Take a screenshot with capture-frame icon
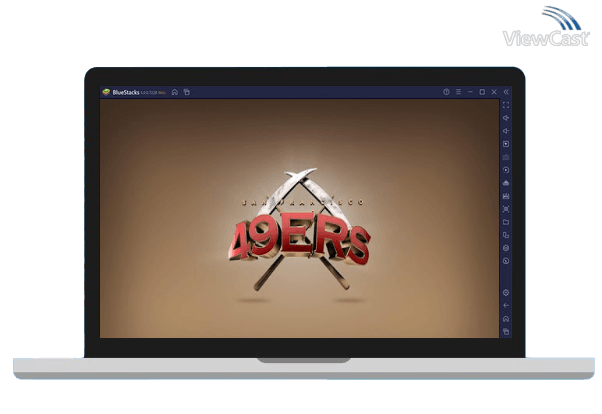Image resolution: width=602 pixels, height=414 pixels. pyautogui.click(x=506, y=209)
